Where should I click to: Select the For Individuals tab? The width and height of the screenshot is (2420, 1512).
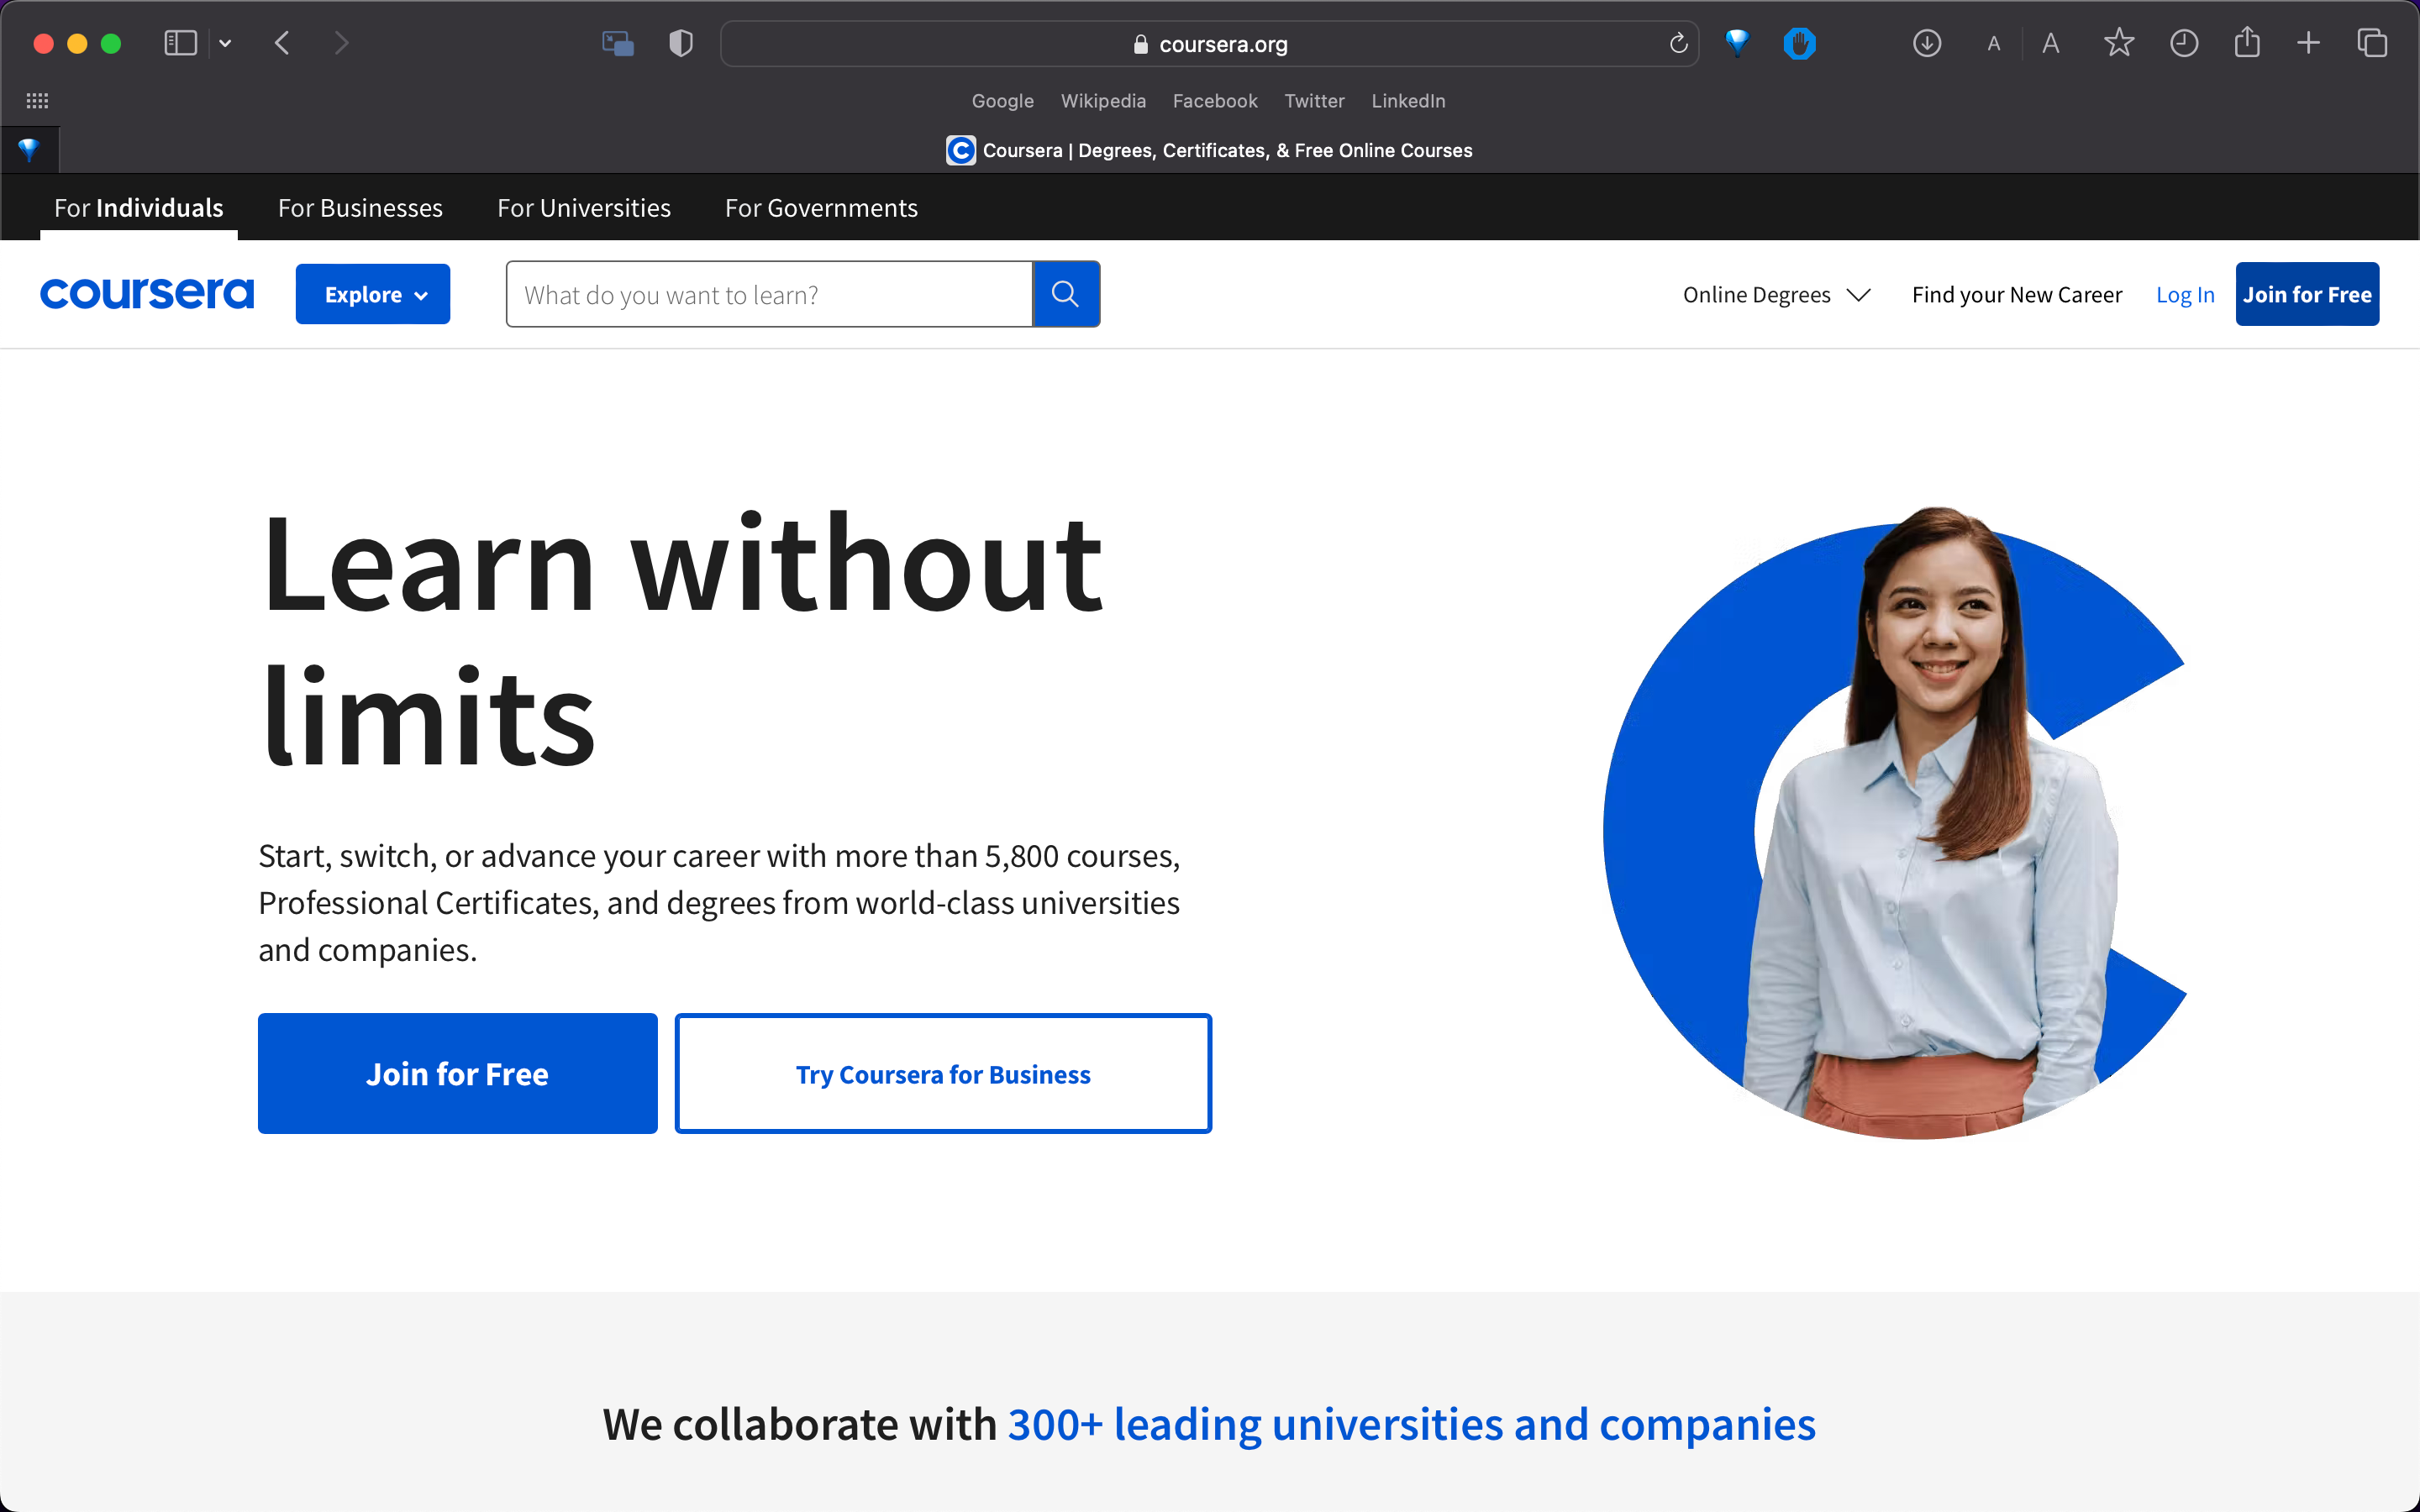click(139, 207)
